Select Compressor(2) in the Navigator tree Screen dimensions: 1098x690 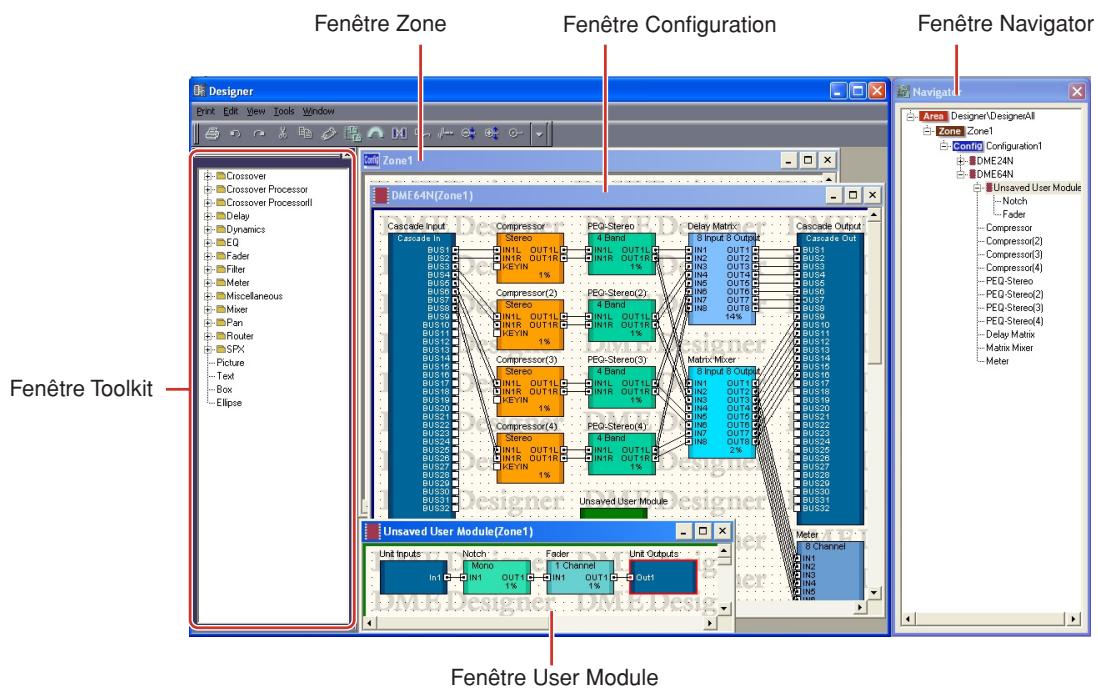[1014, 241]
